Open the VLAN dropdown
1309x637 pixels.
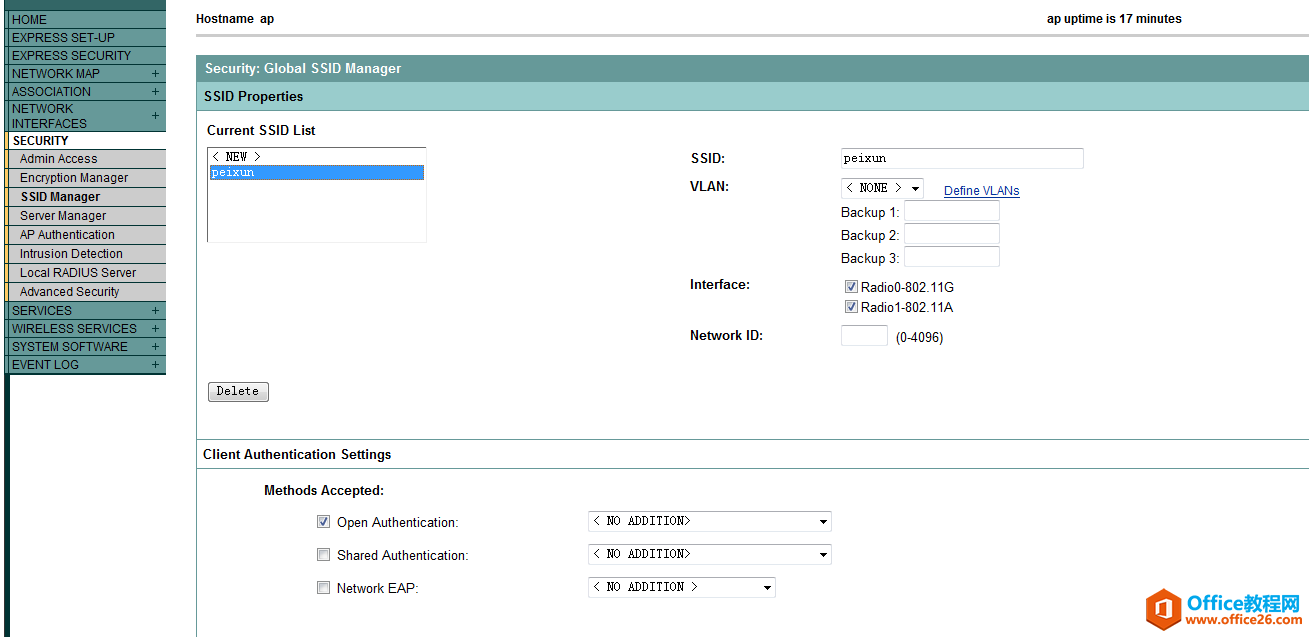[x=881, y=188]
